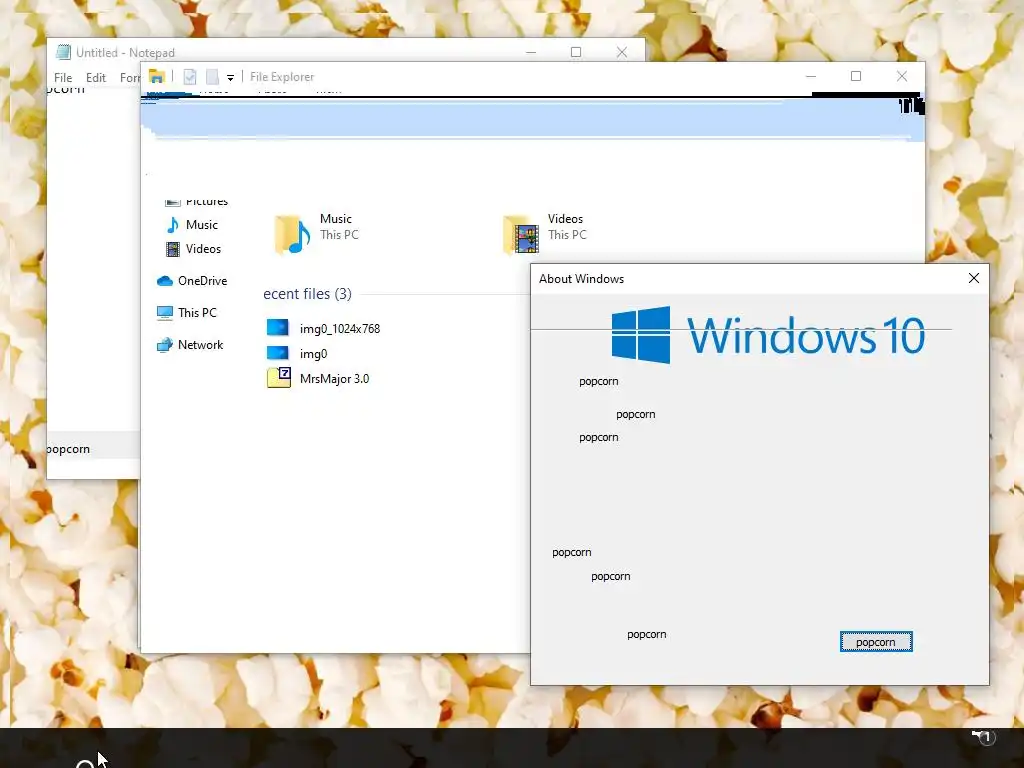Select the img0 recent file name

(x=313, y=354)
